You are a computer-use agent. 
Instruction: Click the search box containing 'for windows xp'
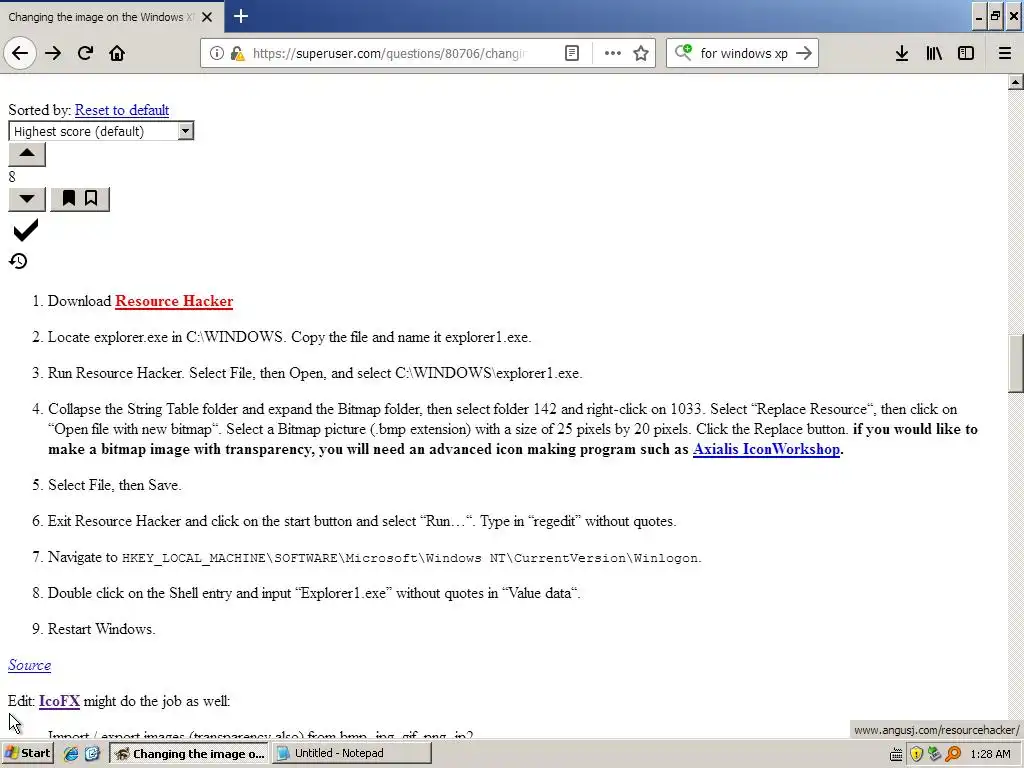[x=744, y=53]
